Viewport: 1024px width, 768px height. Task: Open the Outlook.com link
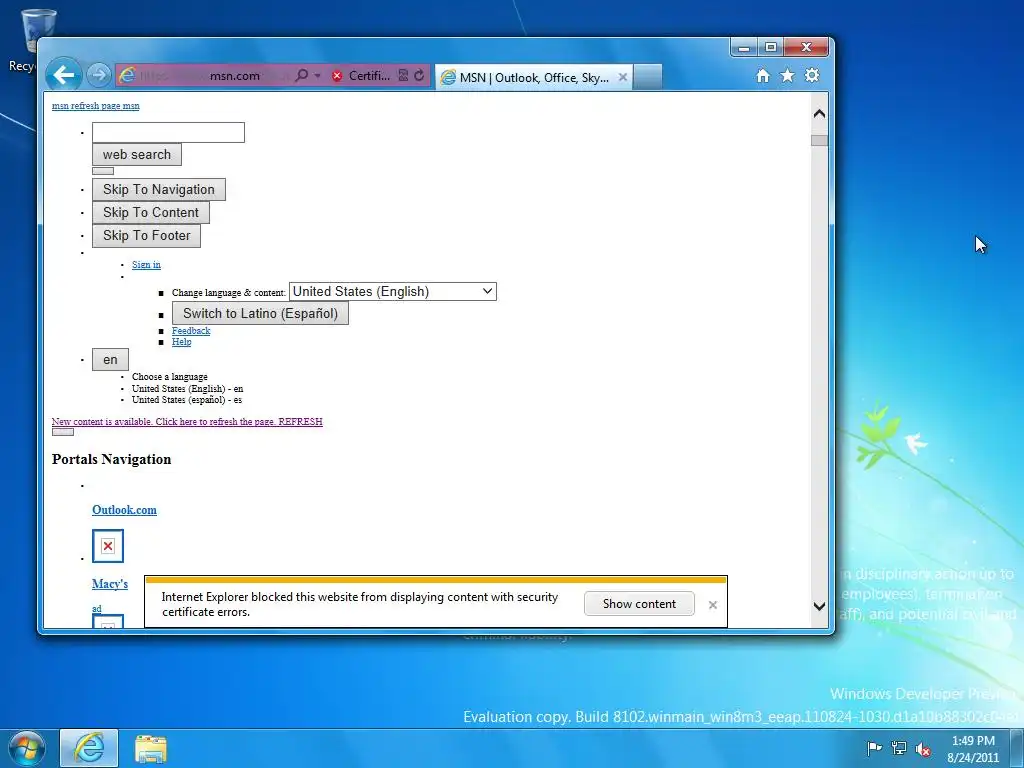(x=124, y=510)
